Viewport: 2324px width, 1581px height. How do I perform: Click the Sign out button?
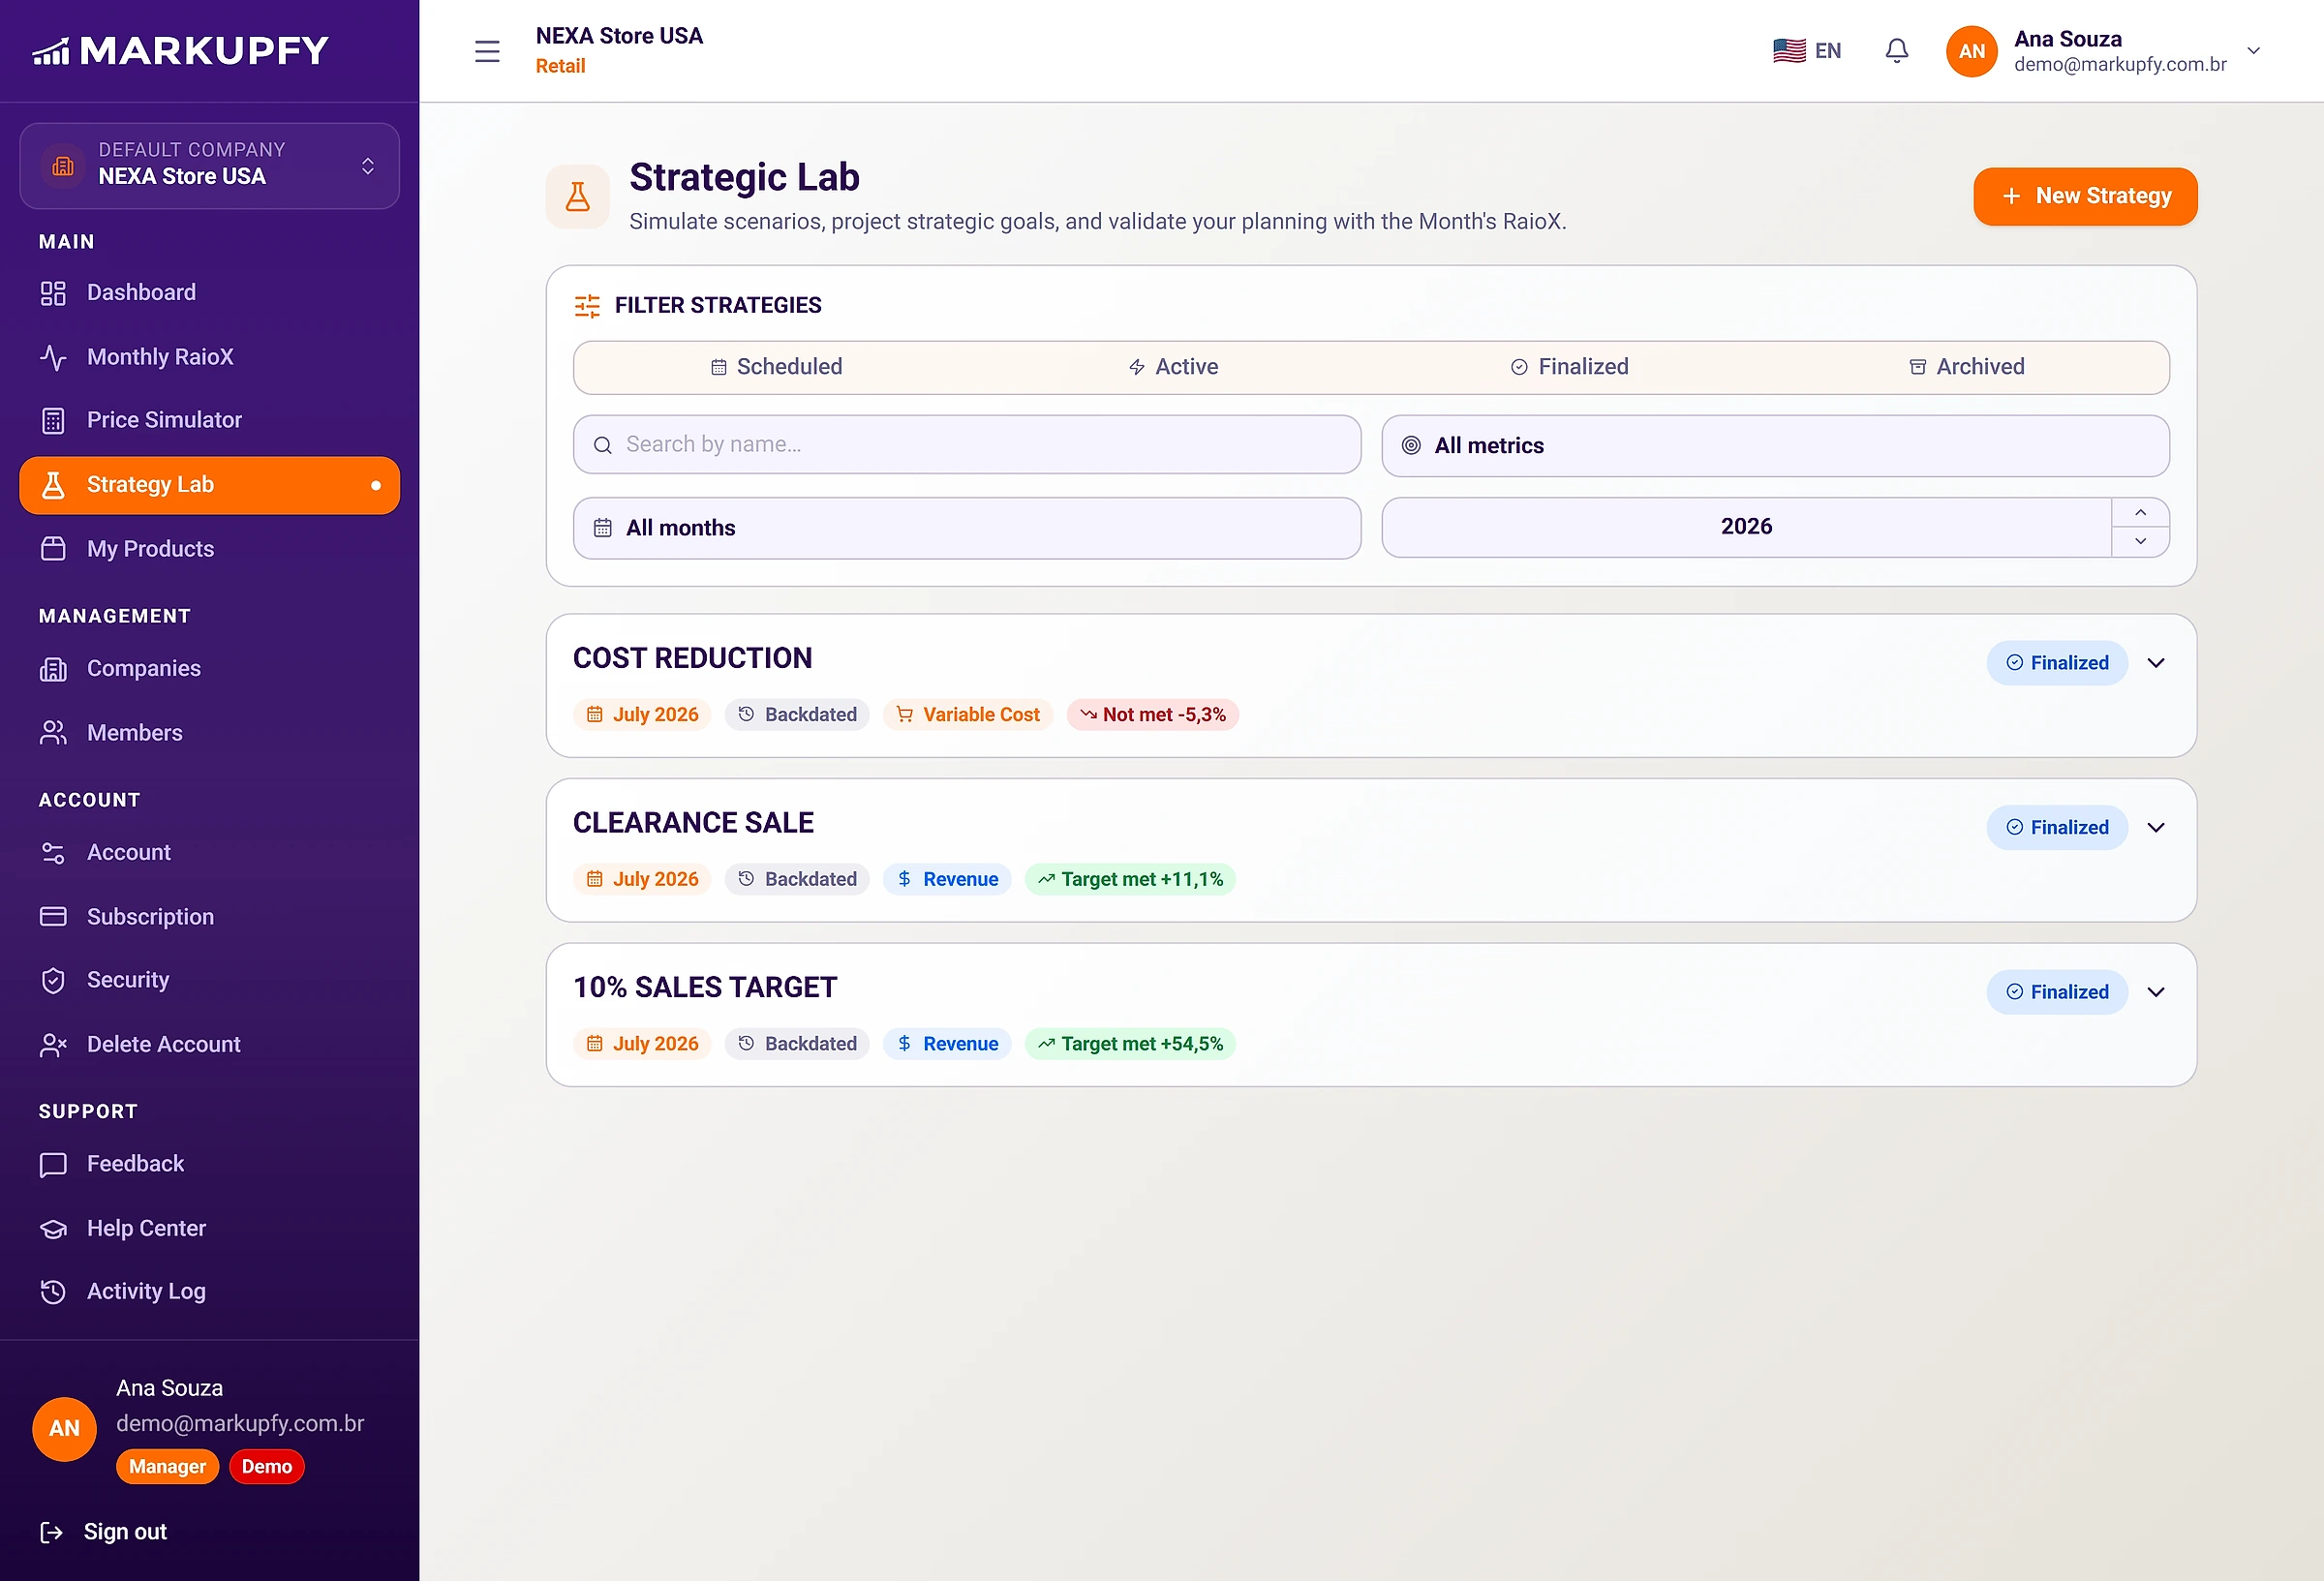coord(103,1532)
